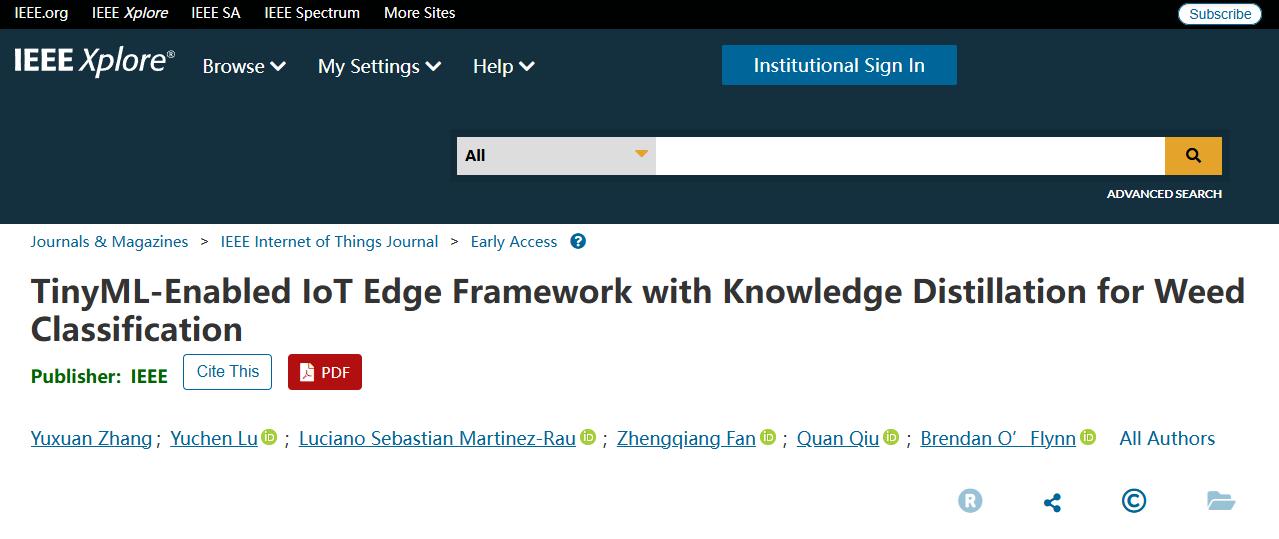Viewport: 1279px width, 539px height.
Task: Click Brendan O'Flynn's ORCID icon
Action: [x=1088, y=437]
